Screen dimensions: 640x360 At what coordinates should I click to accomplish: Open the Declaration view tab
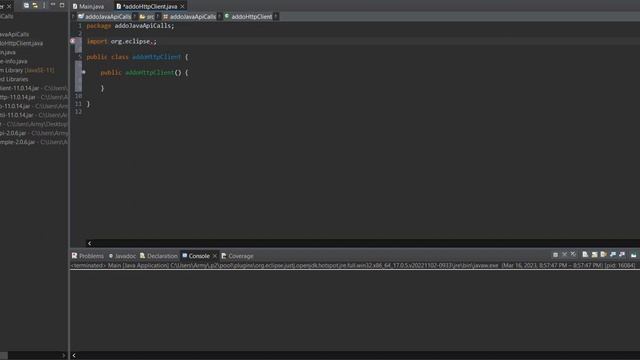[159, 256]
